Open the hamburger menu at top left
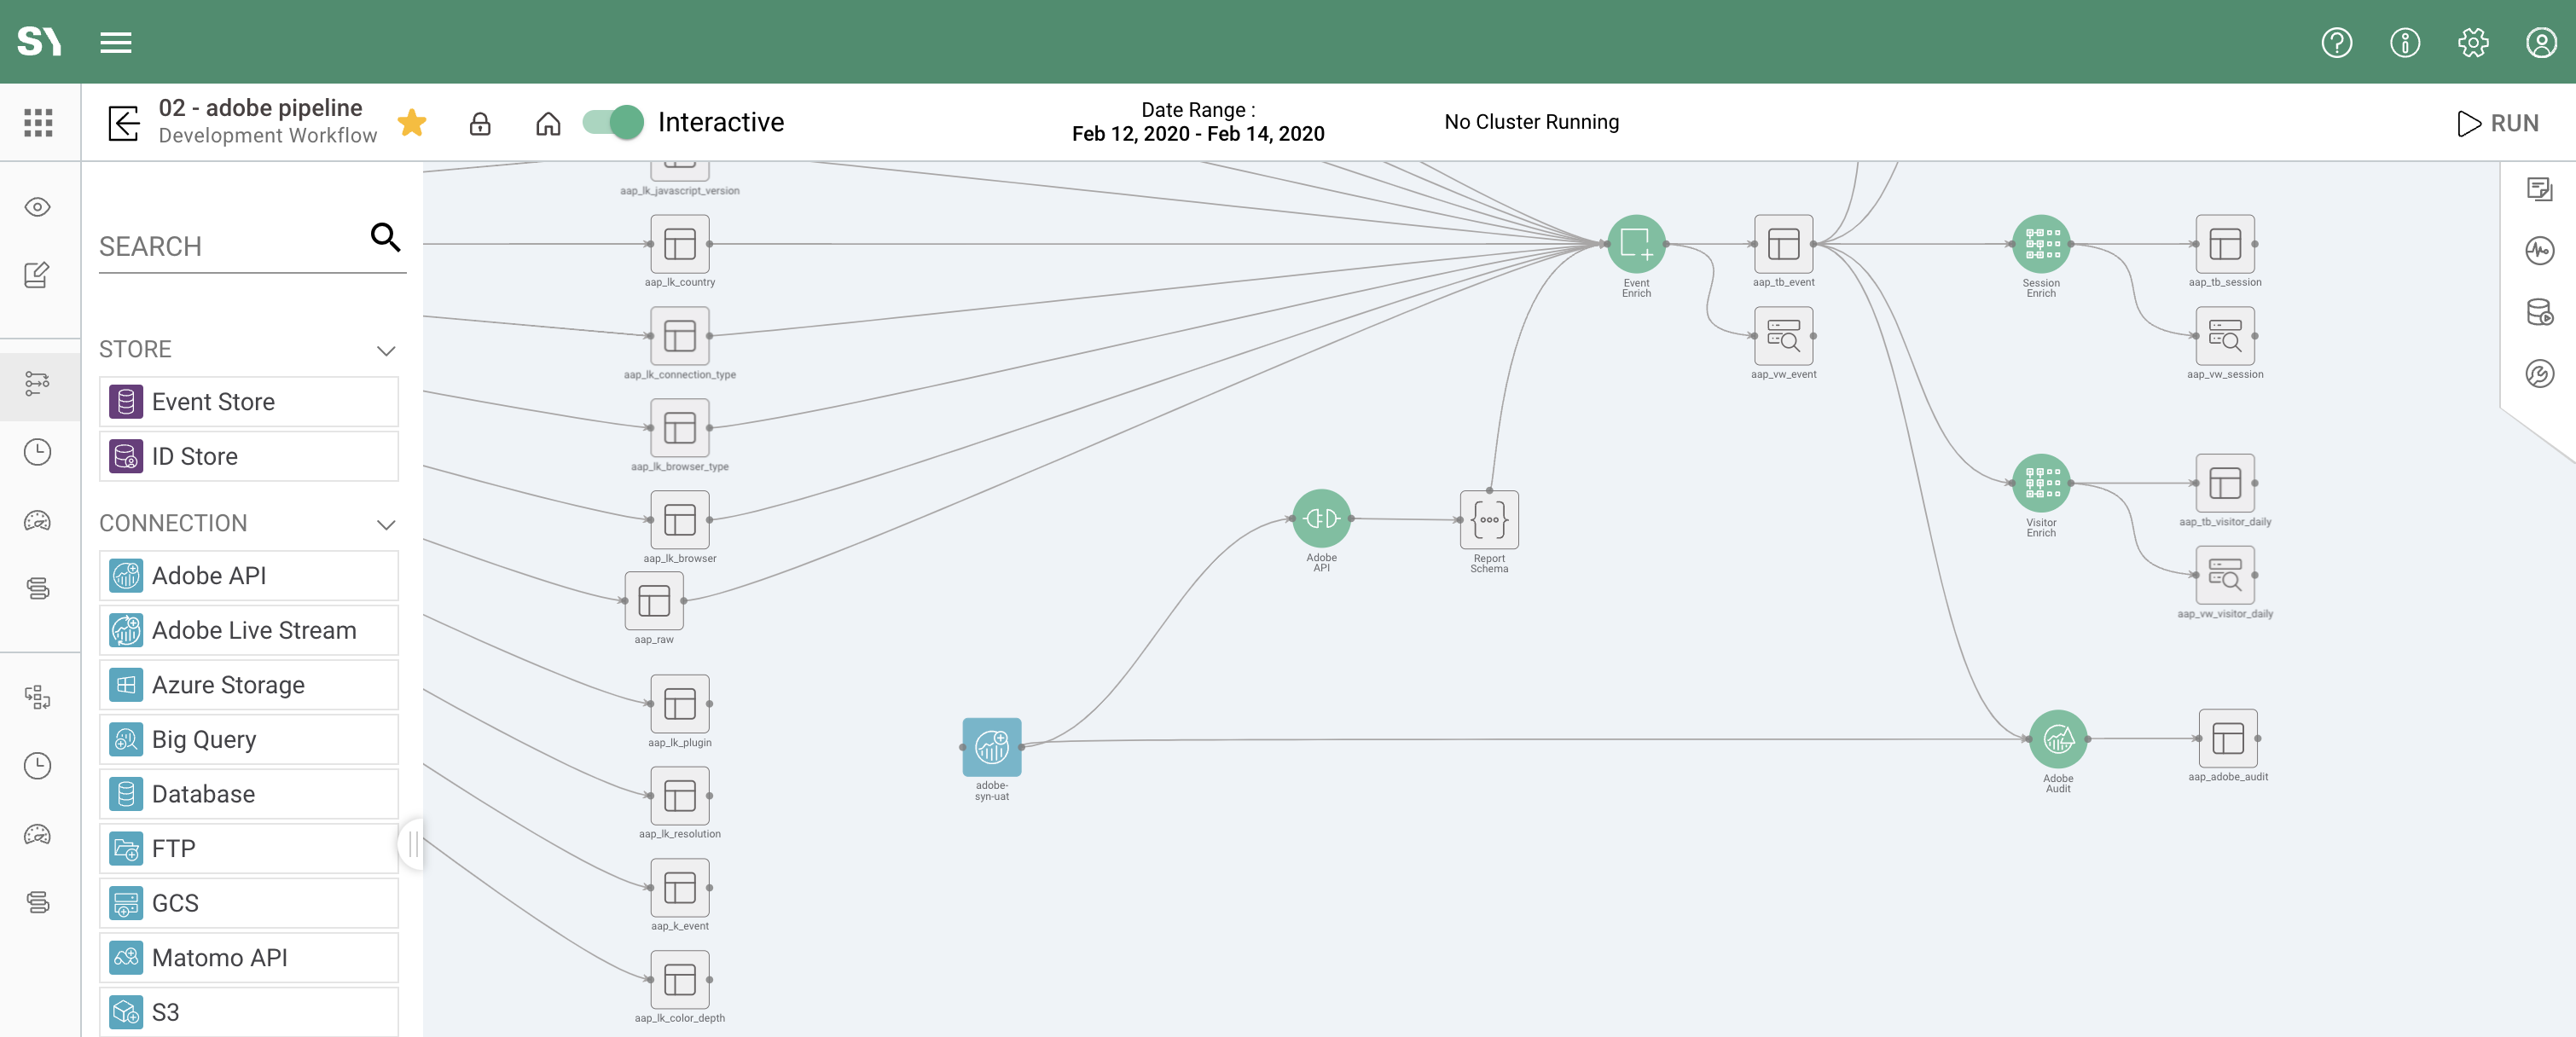Viewport: 2576px width, 1037px height. (x=115, y=42)
